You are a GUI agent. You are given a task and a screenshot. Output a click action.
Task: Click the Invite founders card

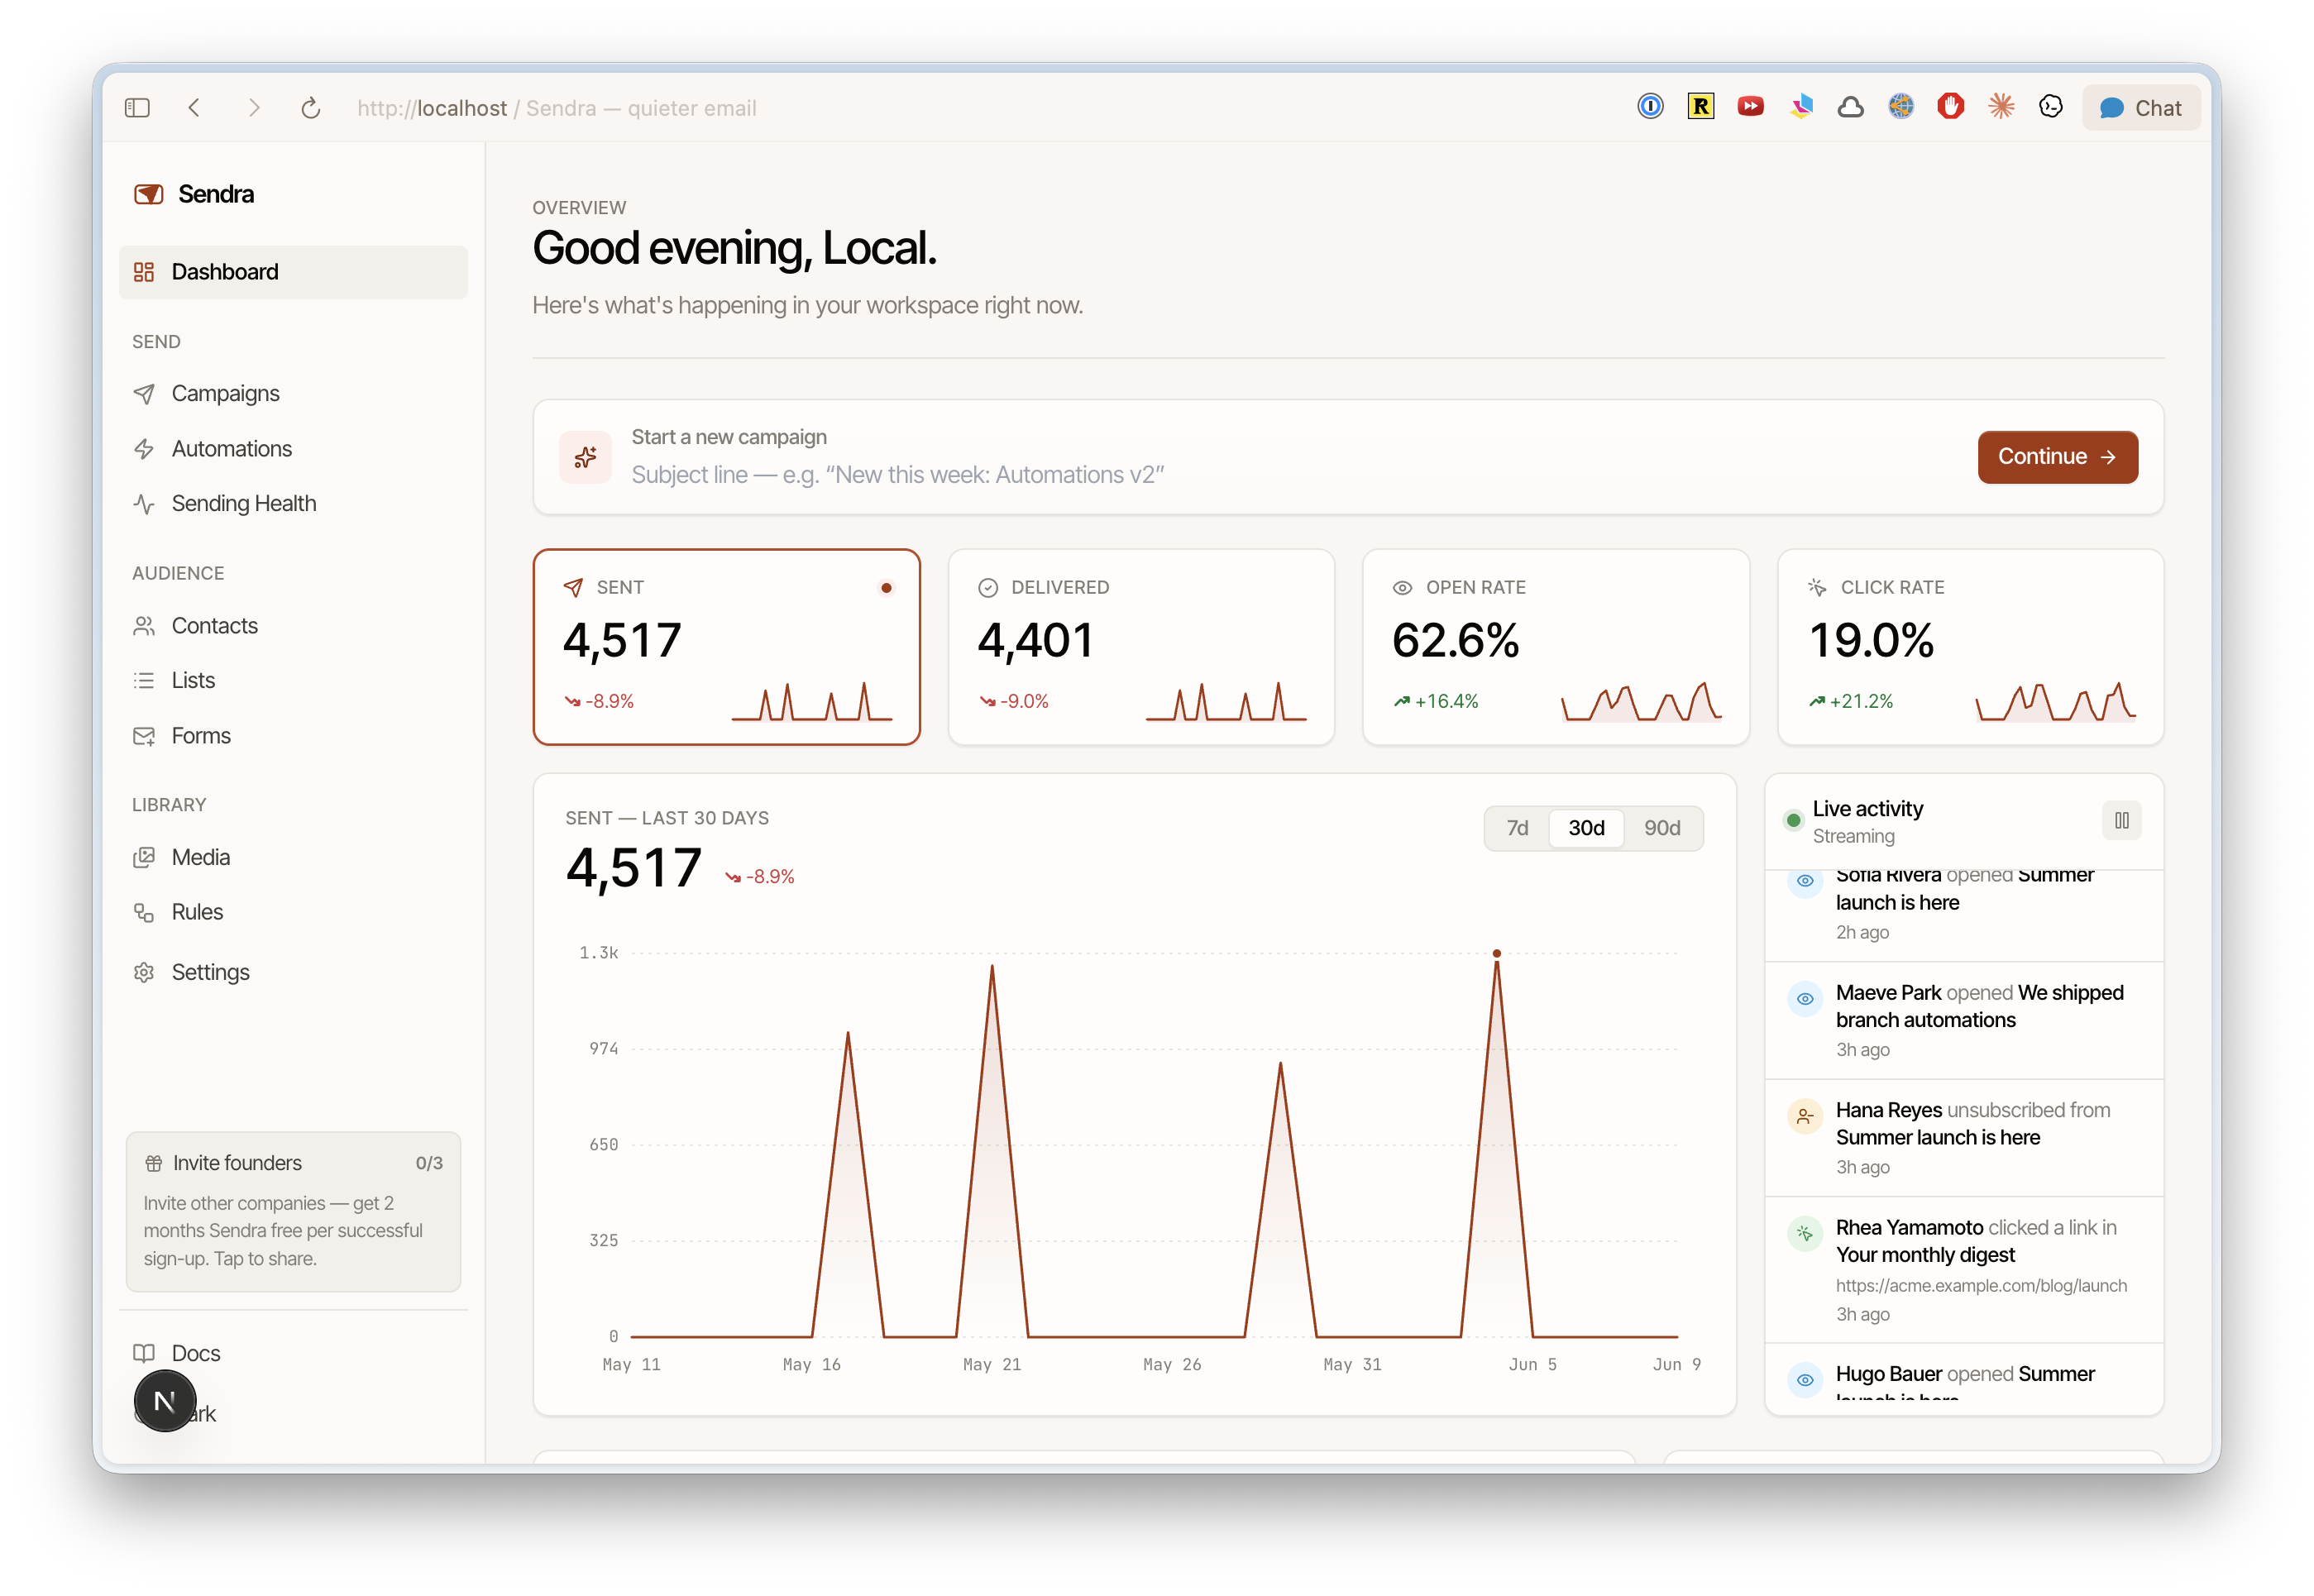pyautogui.click(x=293, y=1211)
